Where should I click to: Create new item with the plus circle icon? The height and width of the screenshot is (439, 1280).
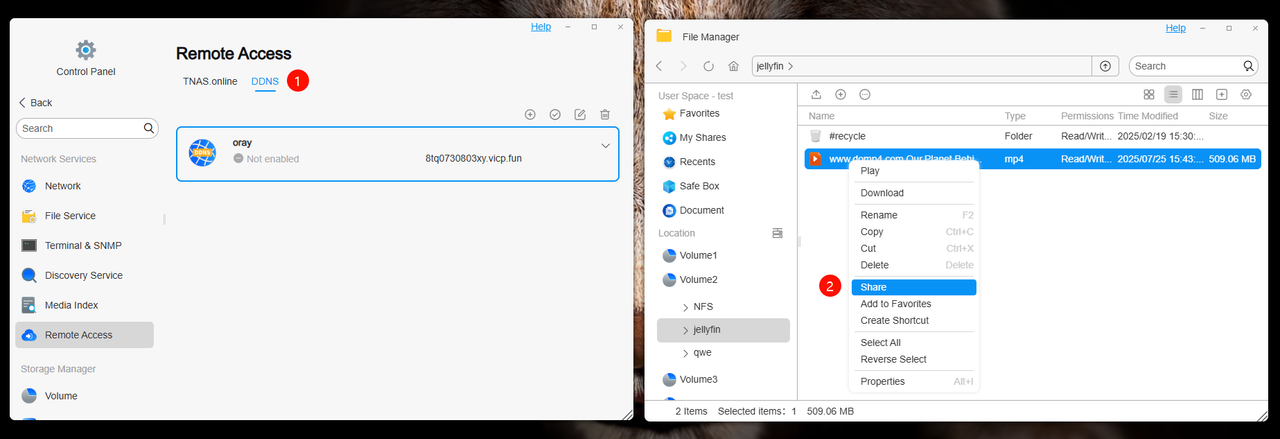tap(841, 94)
